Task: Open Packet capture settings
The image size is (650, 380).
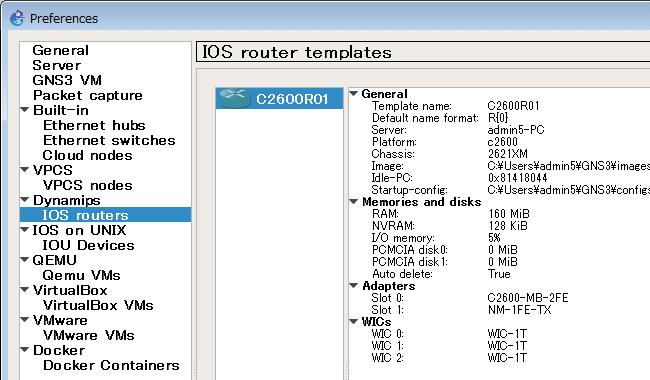Action: (88, 95)
